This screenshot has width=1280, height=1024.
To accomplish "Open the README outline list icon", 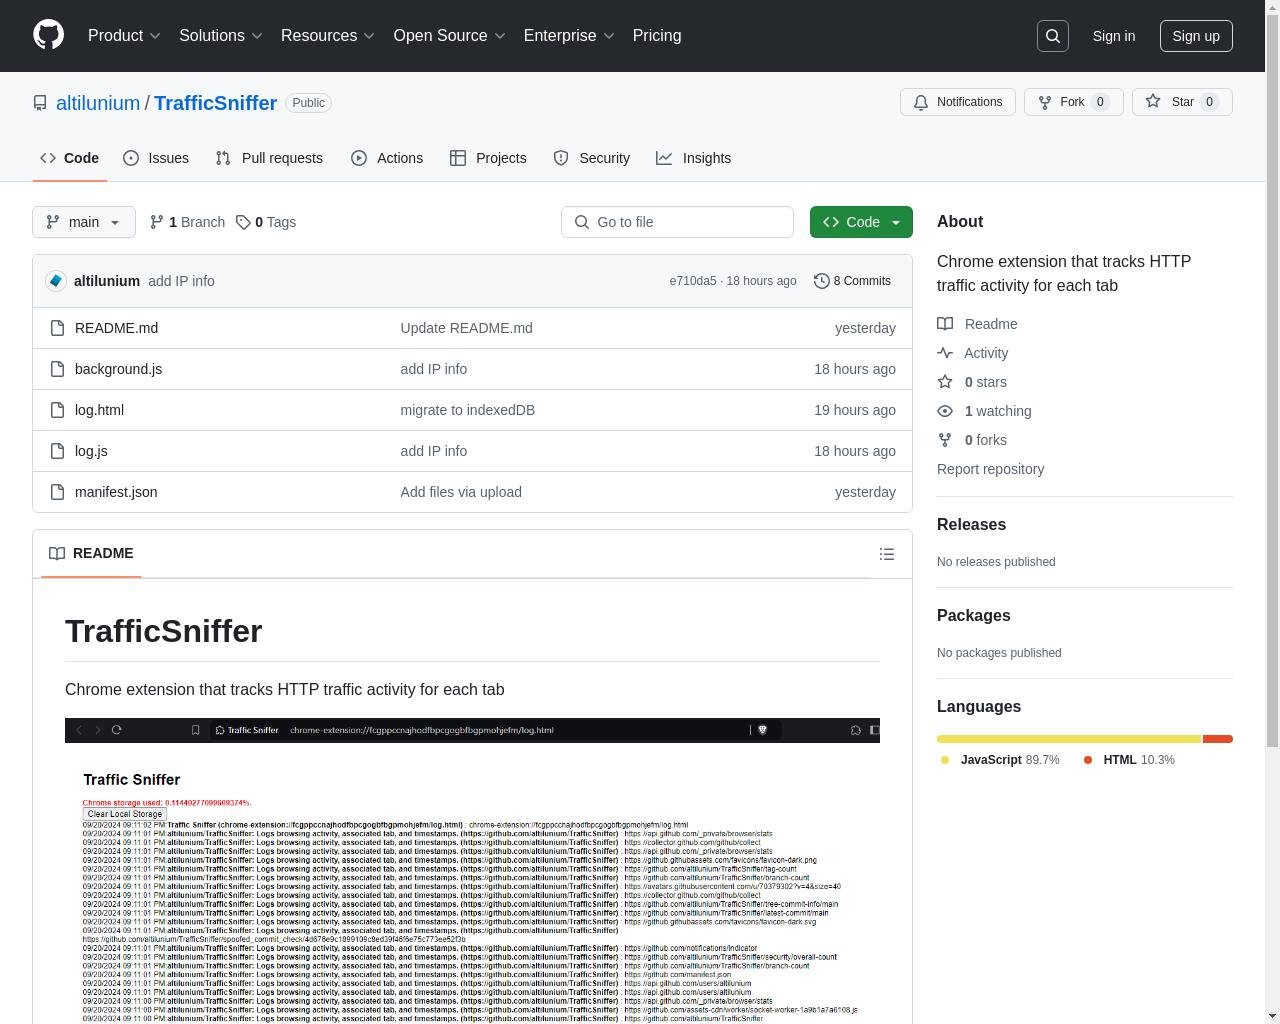I will tap(887, 554).
